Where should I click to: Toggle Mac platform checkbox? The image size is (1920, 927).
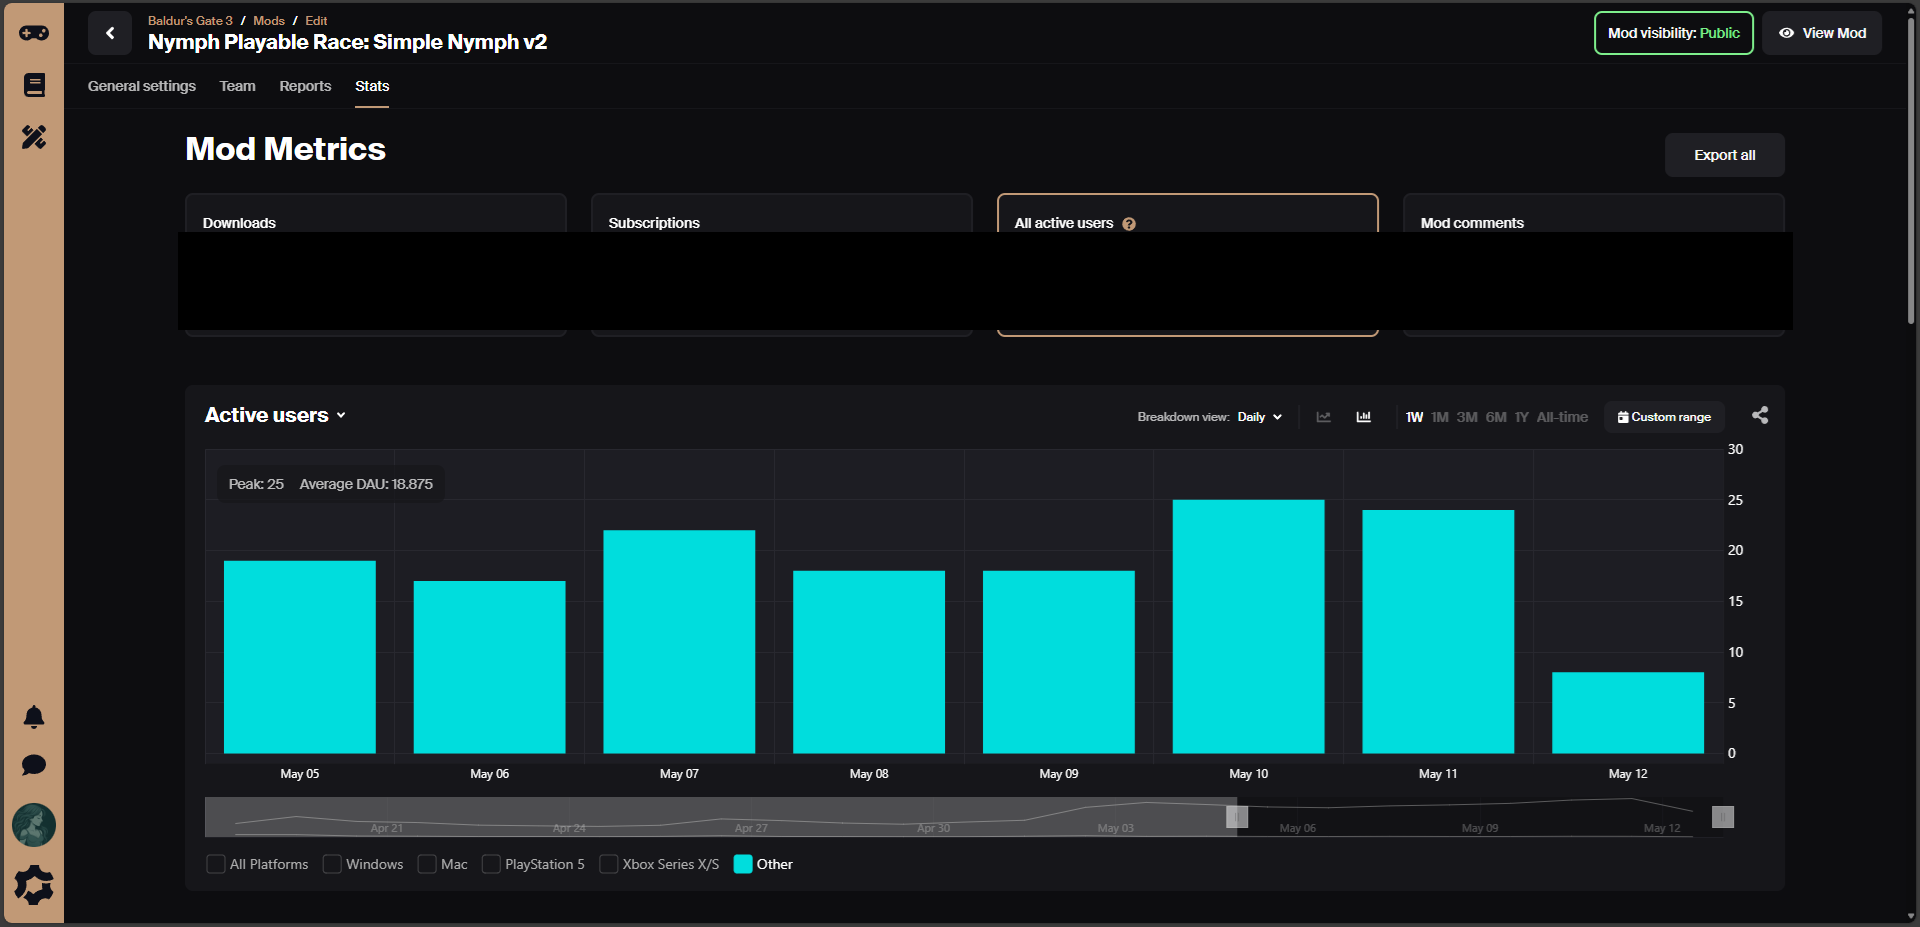pos(427,864)
